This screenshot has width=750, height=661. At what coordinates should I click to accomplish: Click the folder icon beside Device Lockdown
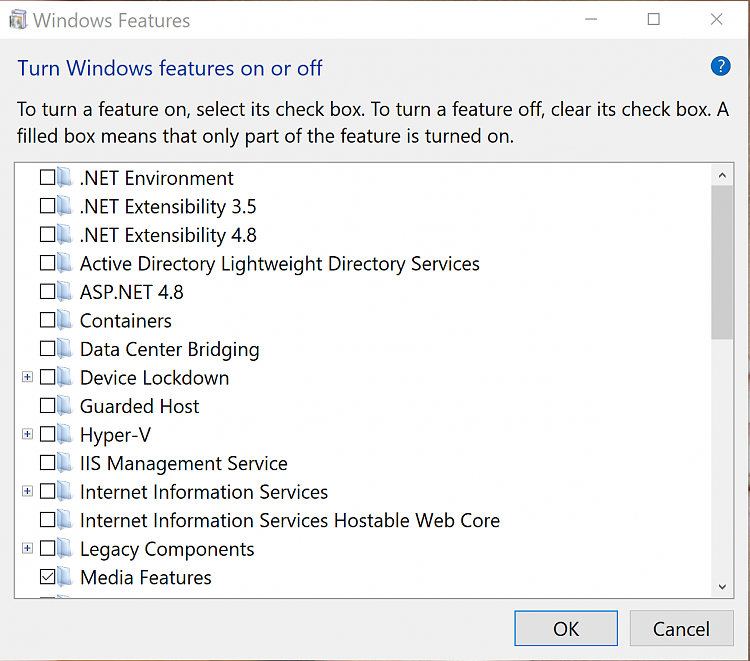[65, 377]
